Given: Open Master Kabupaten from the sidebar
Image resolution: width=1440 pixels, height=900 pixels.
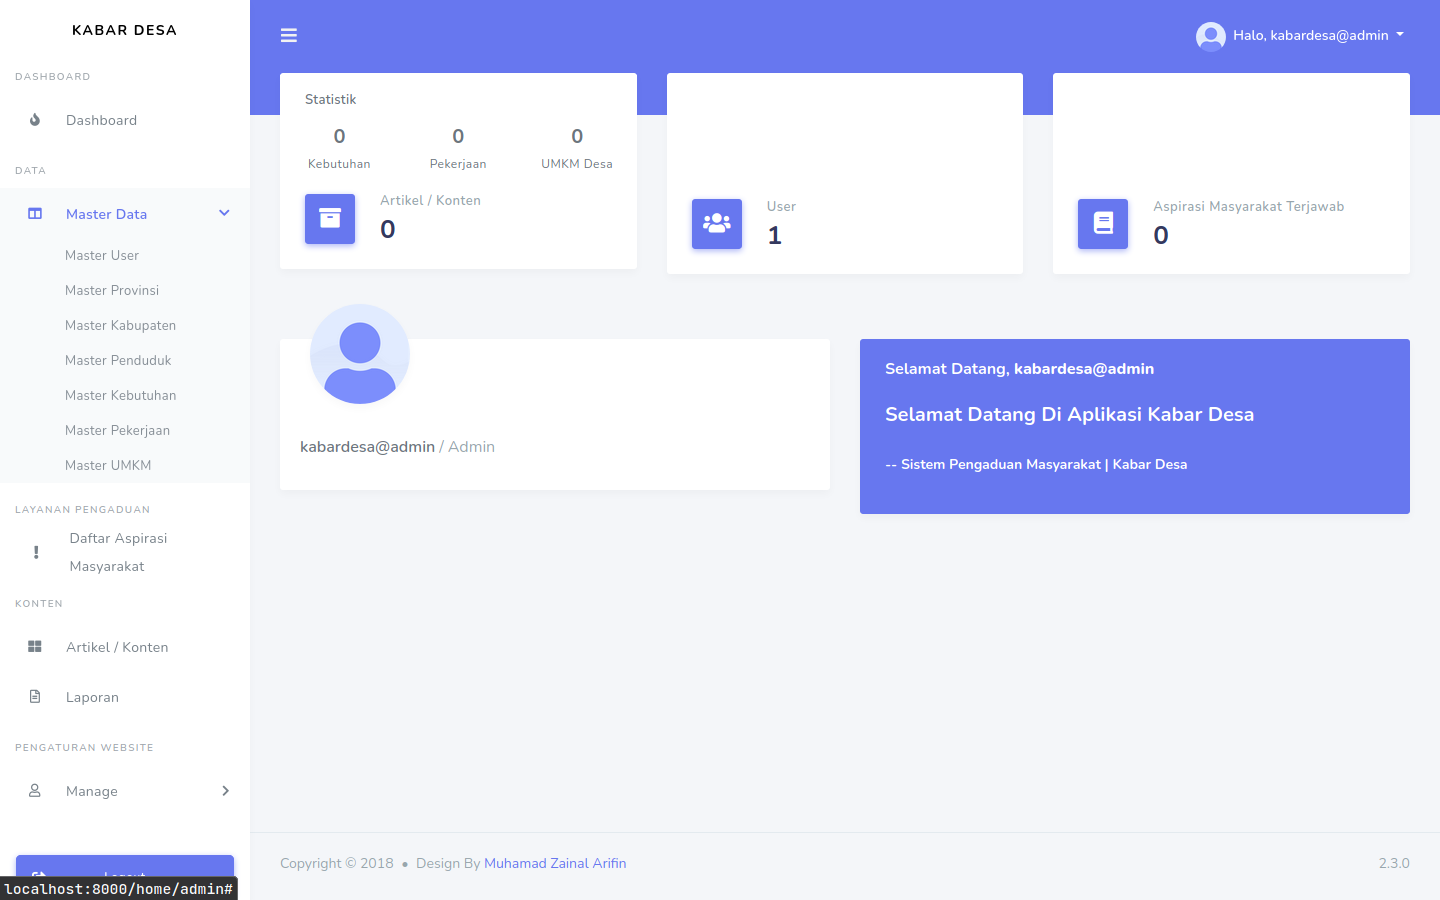Looking at the screenshot, I should 120,325.
